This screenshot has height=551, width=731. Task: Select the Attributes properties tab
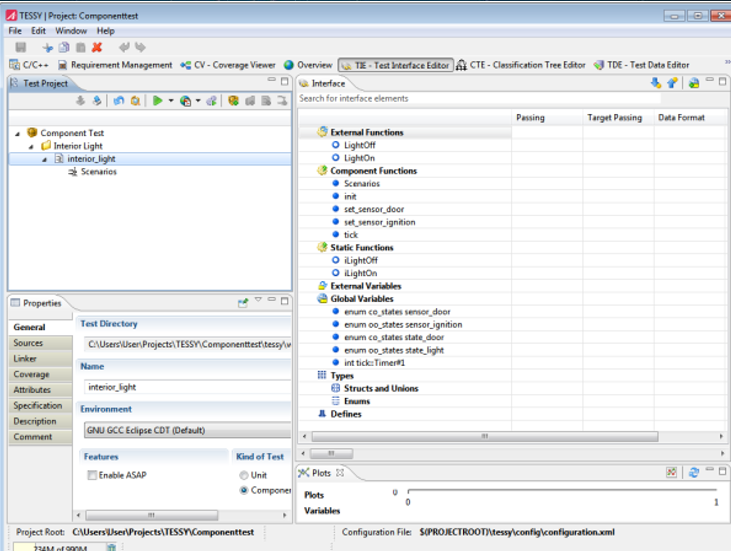pyautogui.click(x=40, y=390)
